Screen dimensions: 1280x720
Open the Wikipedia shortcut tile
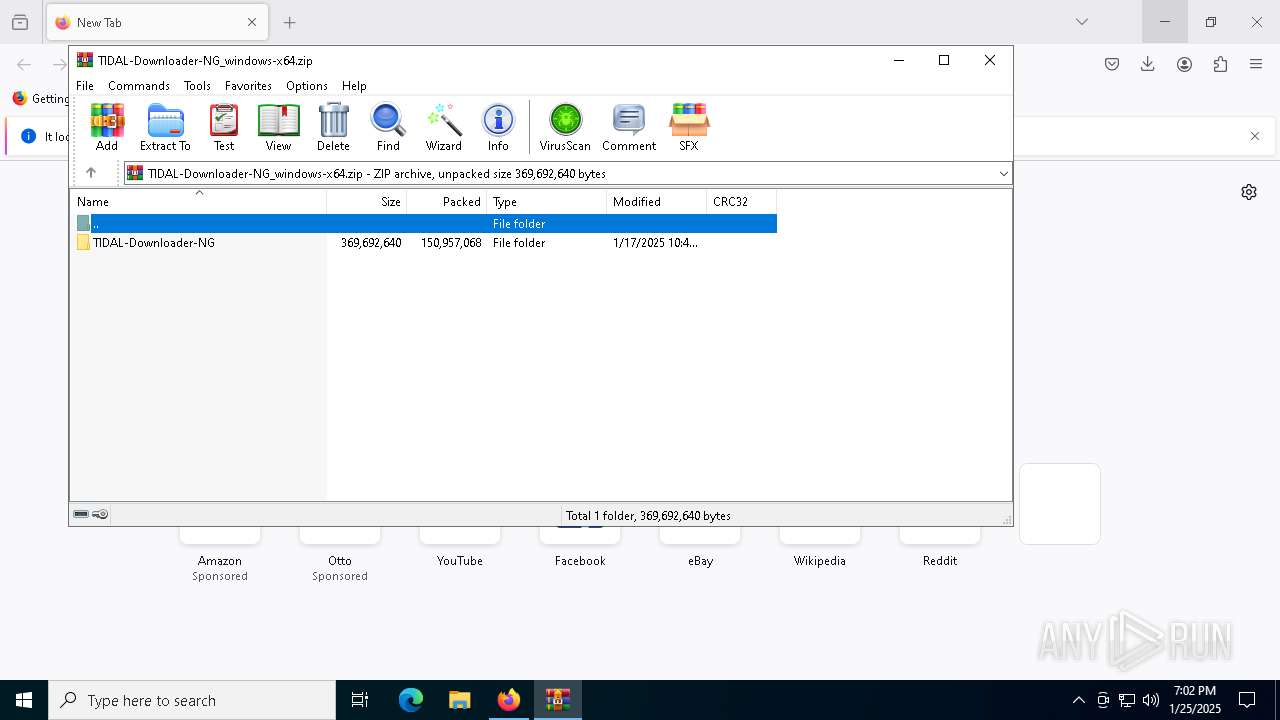click(820, 548)
